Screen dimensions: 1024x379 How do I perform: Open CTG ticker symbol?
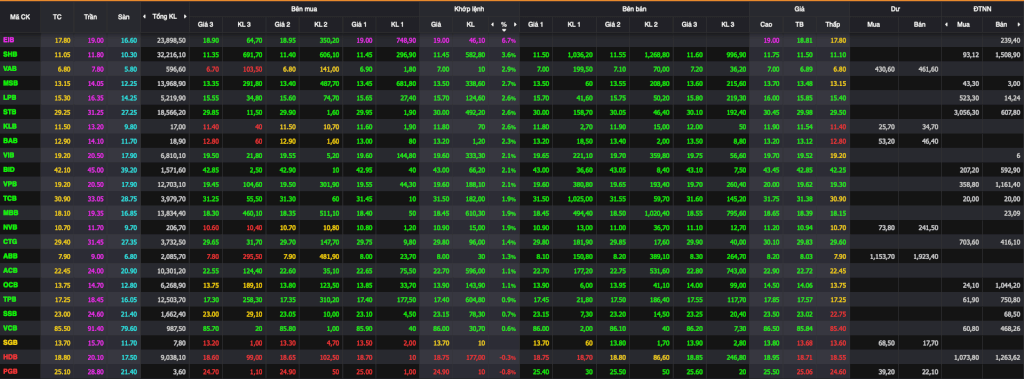9,241
